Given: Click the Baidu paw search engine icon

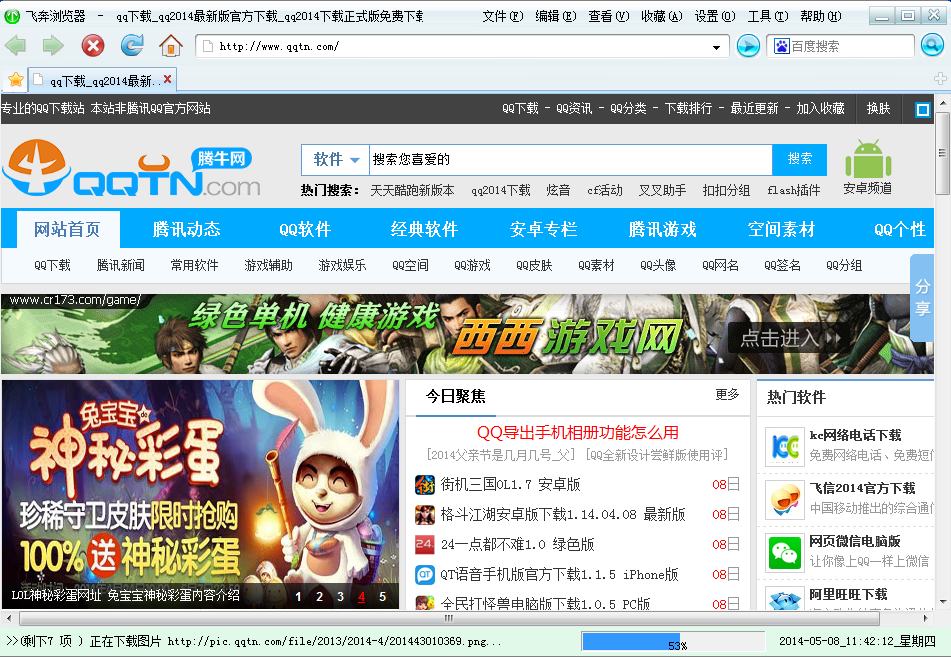Looking at the screenshot, I should (781, 46).
